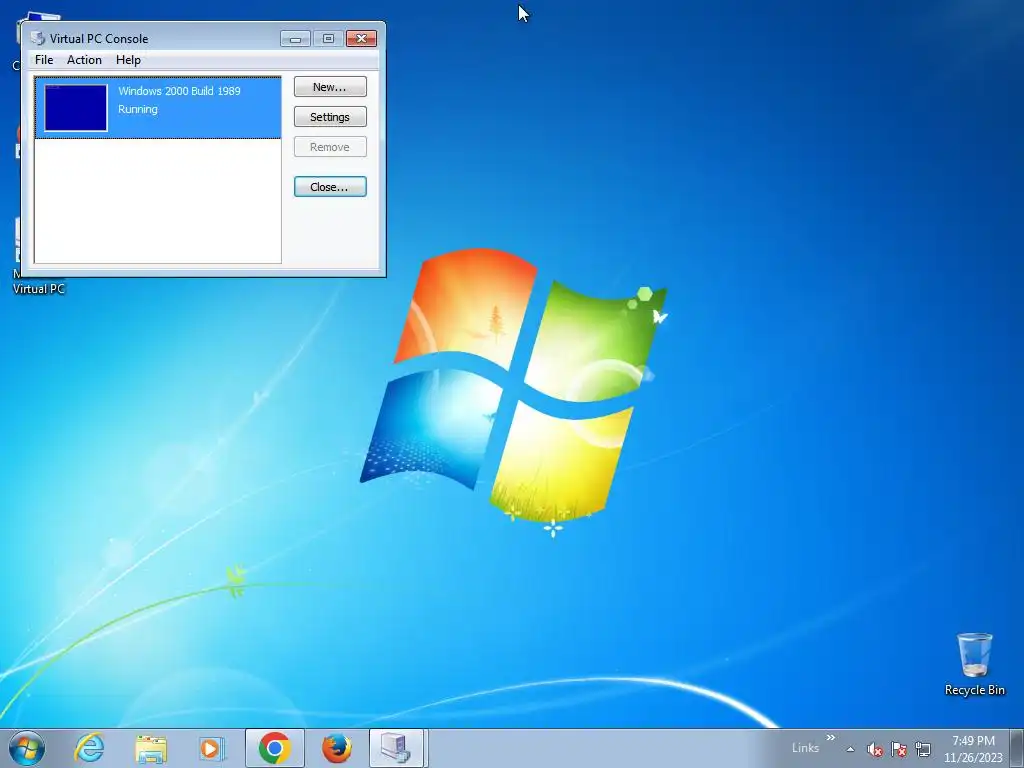Click the Show Desktop strip beside the clock
The width and height of the screenshot is (1024, 768).
(1017, 748)
